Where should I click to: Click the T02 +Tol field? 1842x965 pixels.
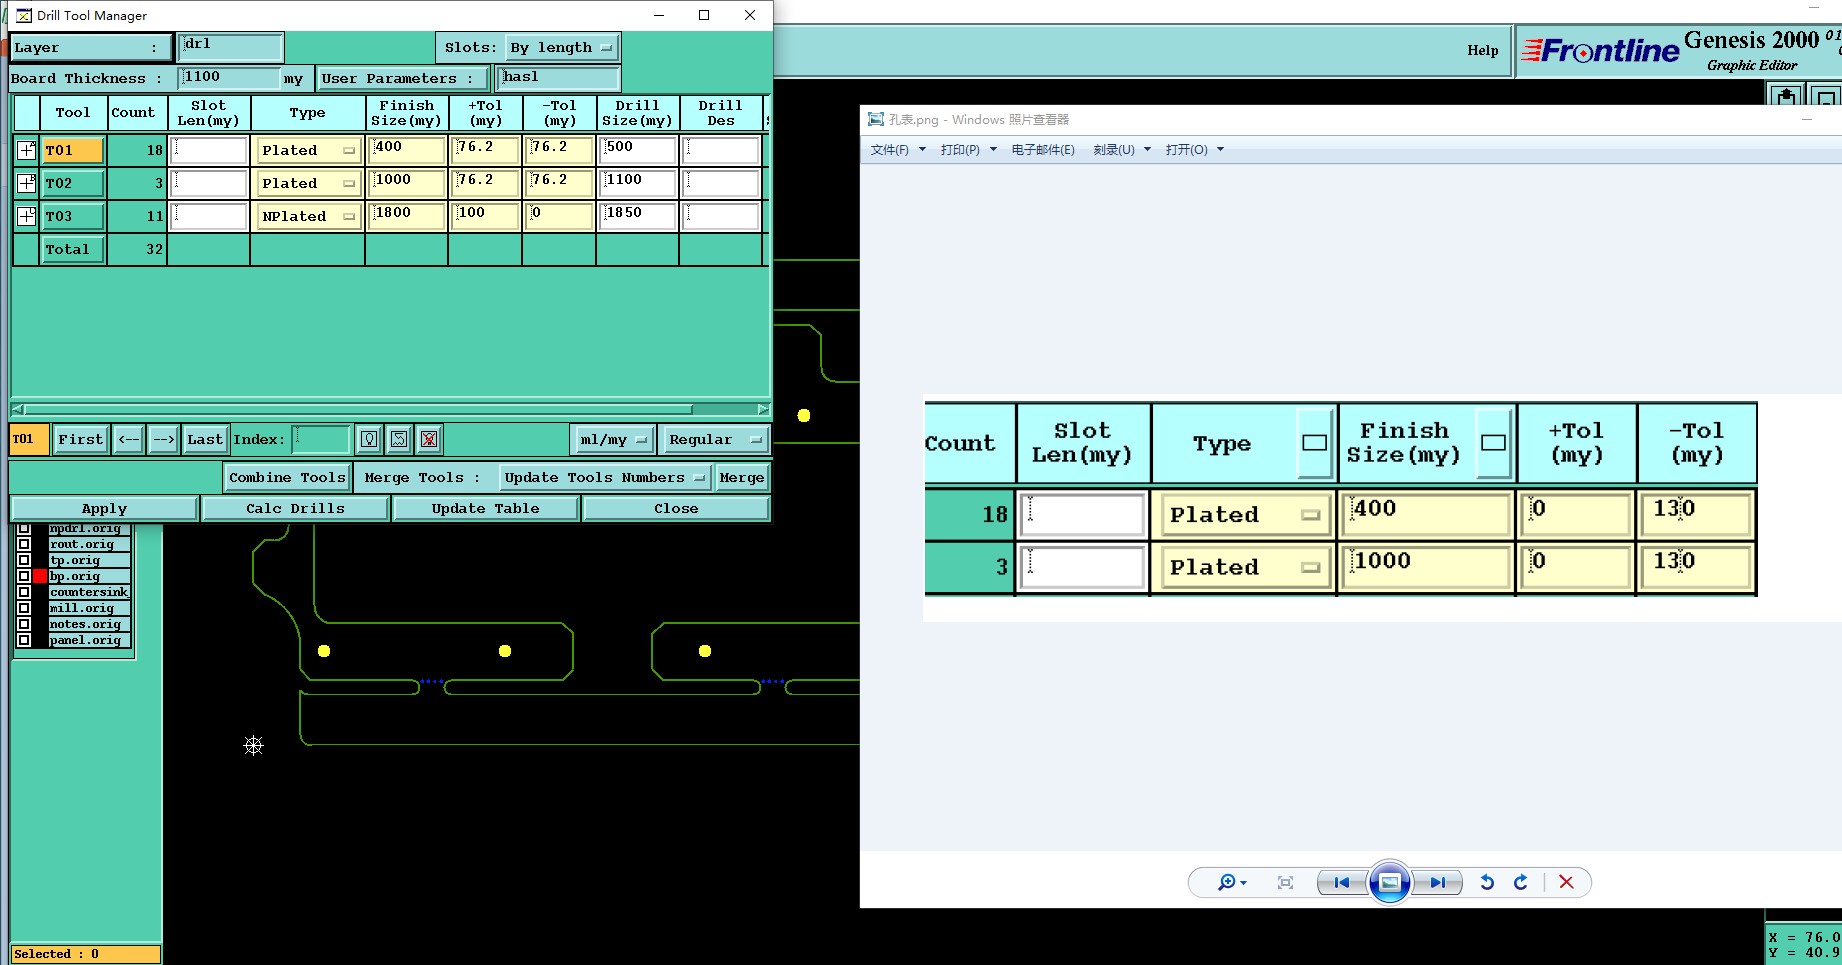pos(485,183)
